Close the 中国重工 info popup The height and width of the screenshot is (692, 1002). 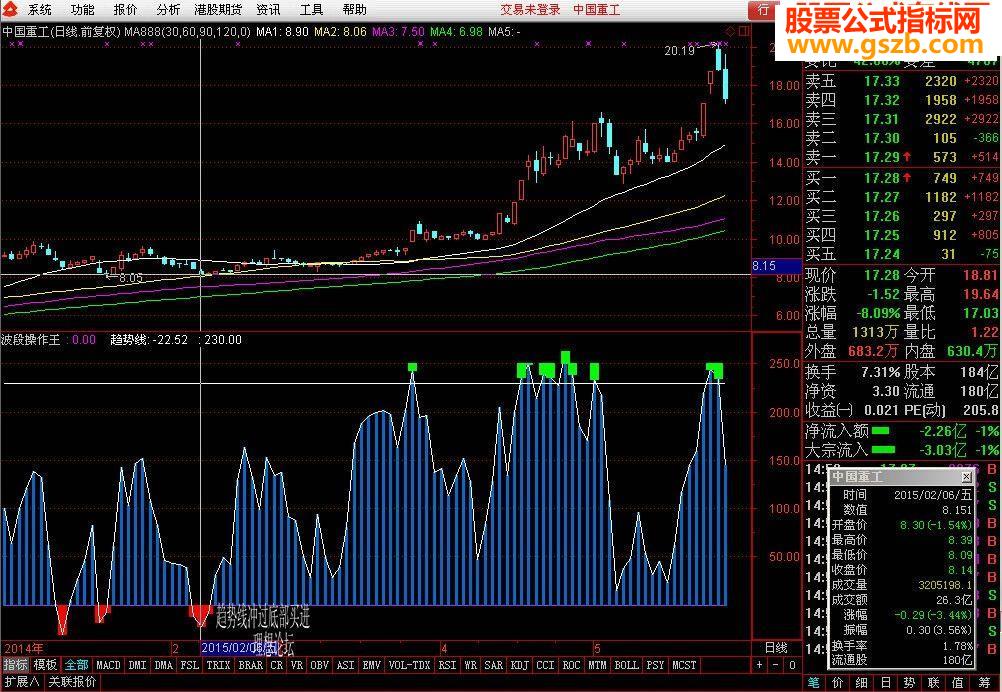(x=966, y=477)
